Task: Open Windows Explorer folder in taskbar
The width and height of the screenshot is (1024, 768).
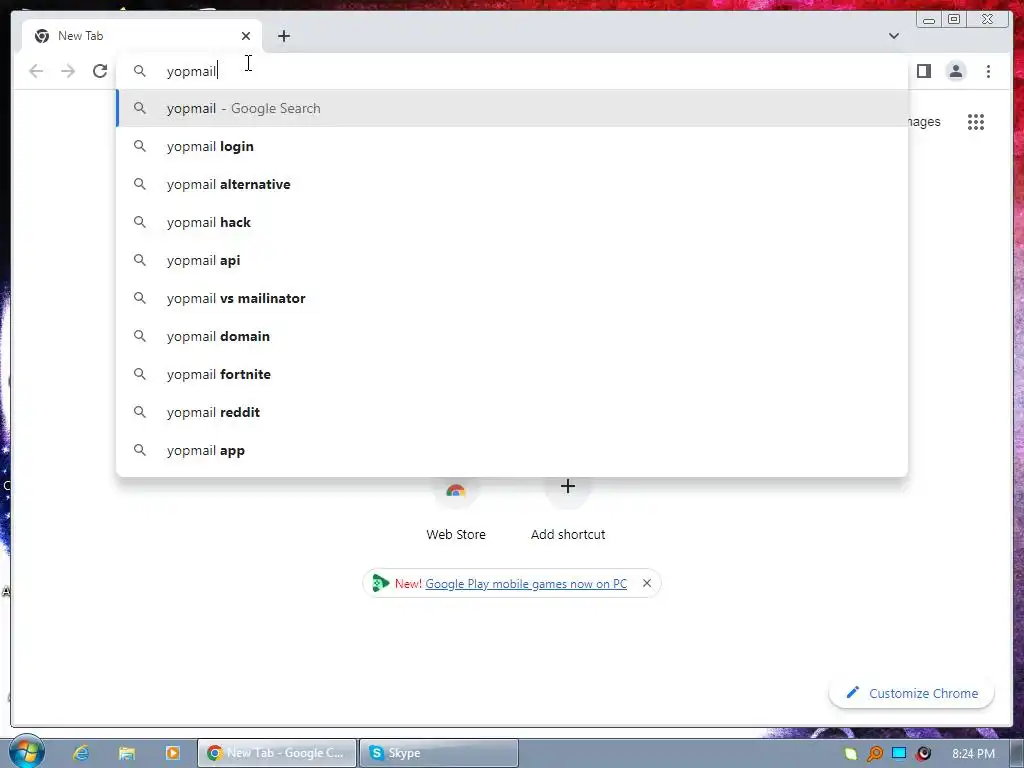Action: click(127, 753)
